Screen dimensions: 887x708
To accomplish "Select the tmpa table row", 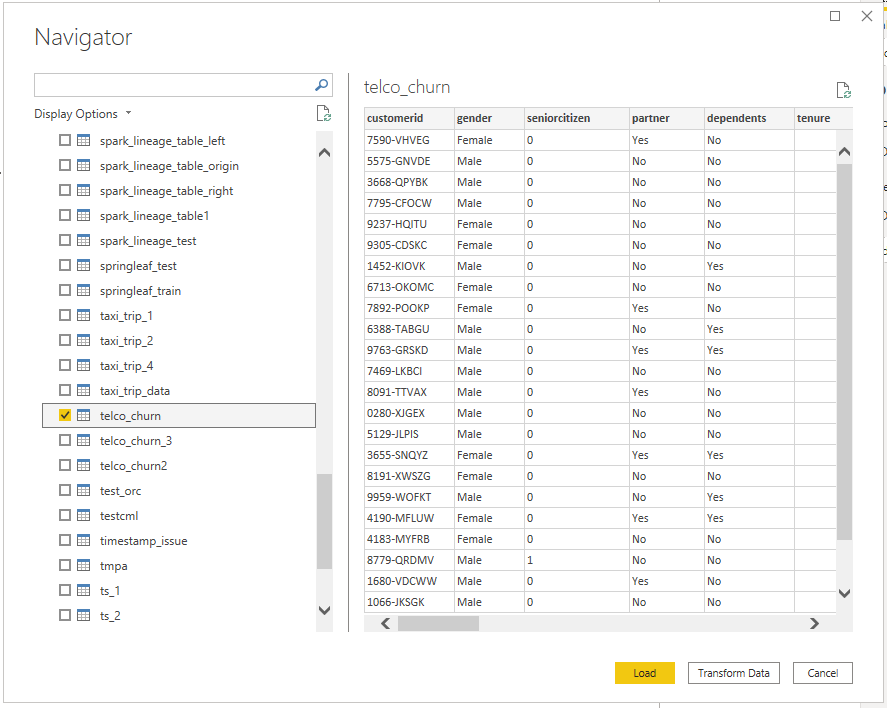I will point(179,565).
